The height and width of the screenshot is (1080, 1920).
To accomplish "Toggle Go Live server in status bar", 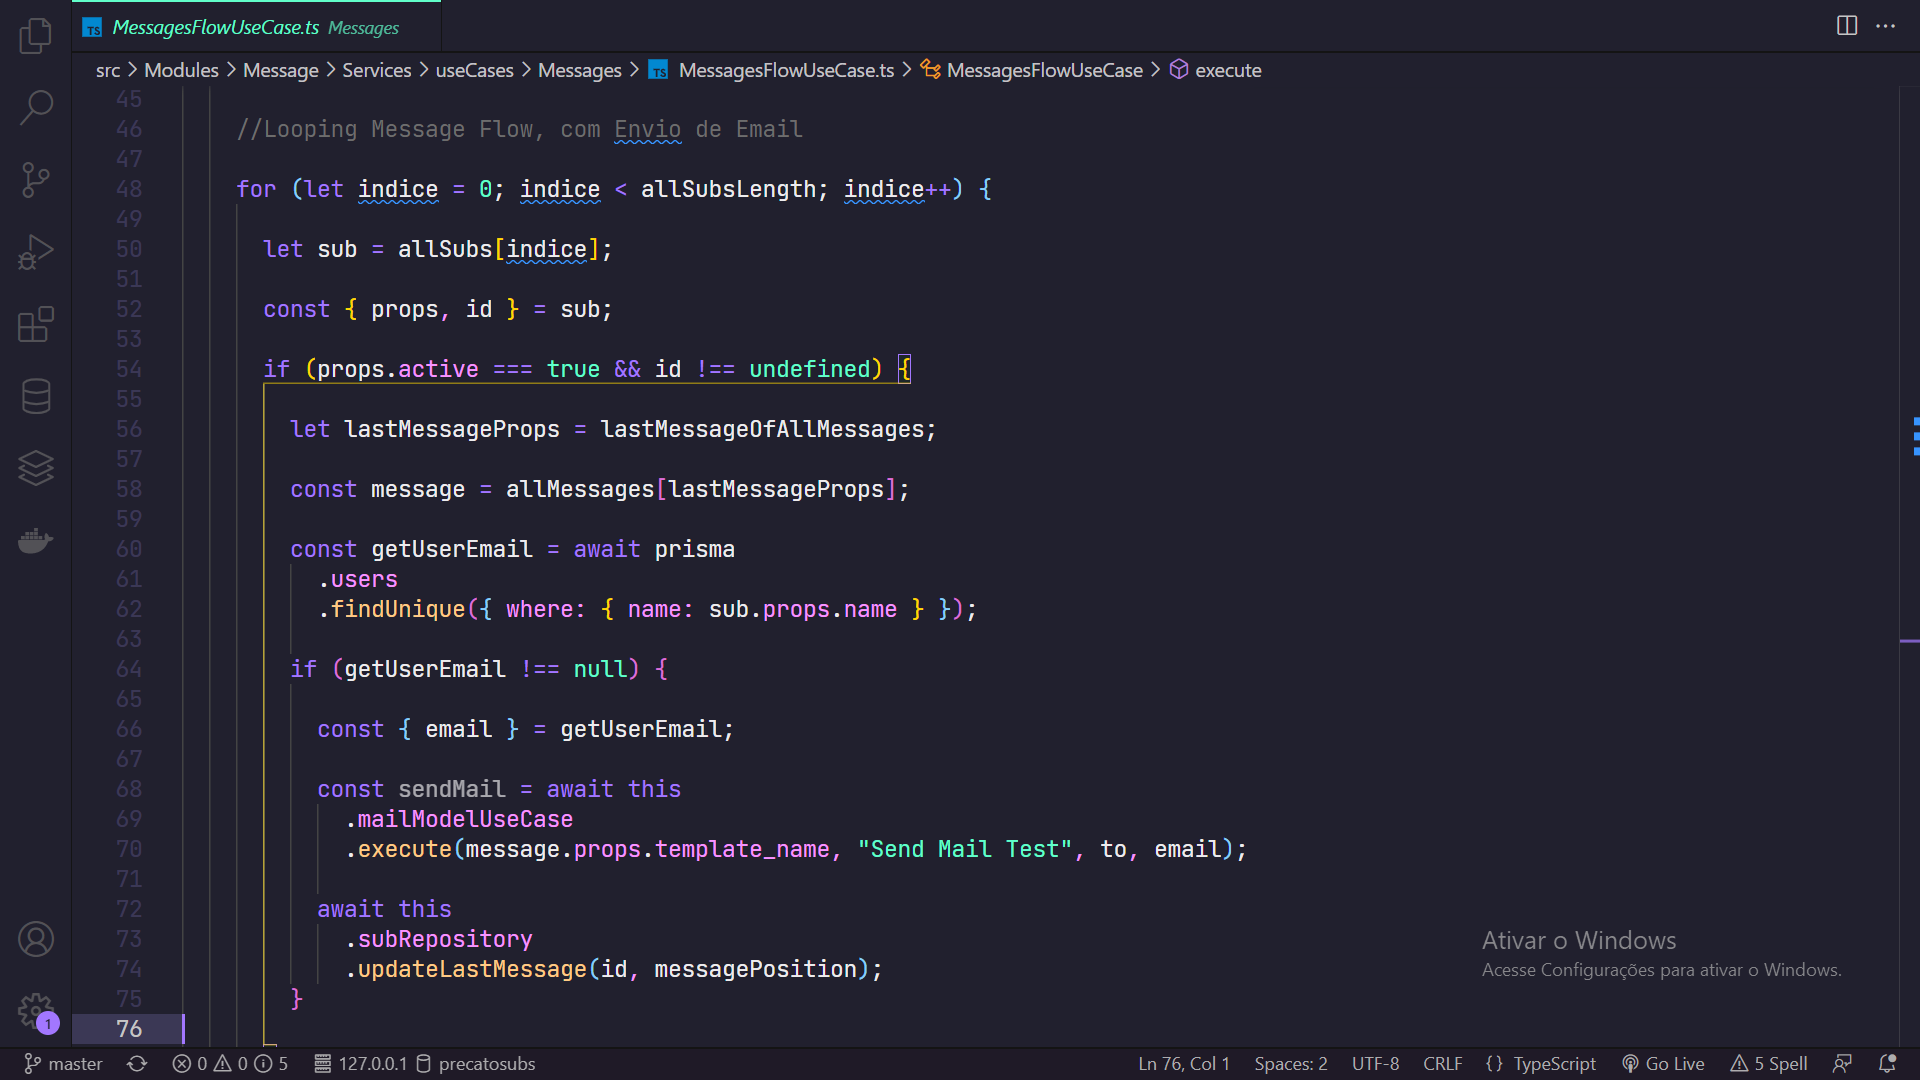I will (x=1663, y=1064).
